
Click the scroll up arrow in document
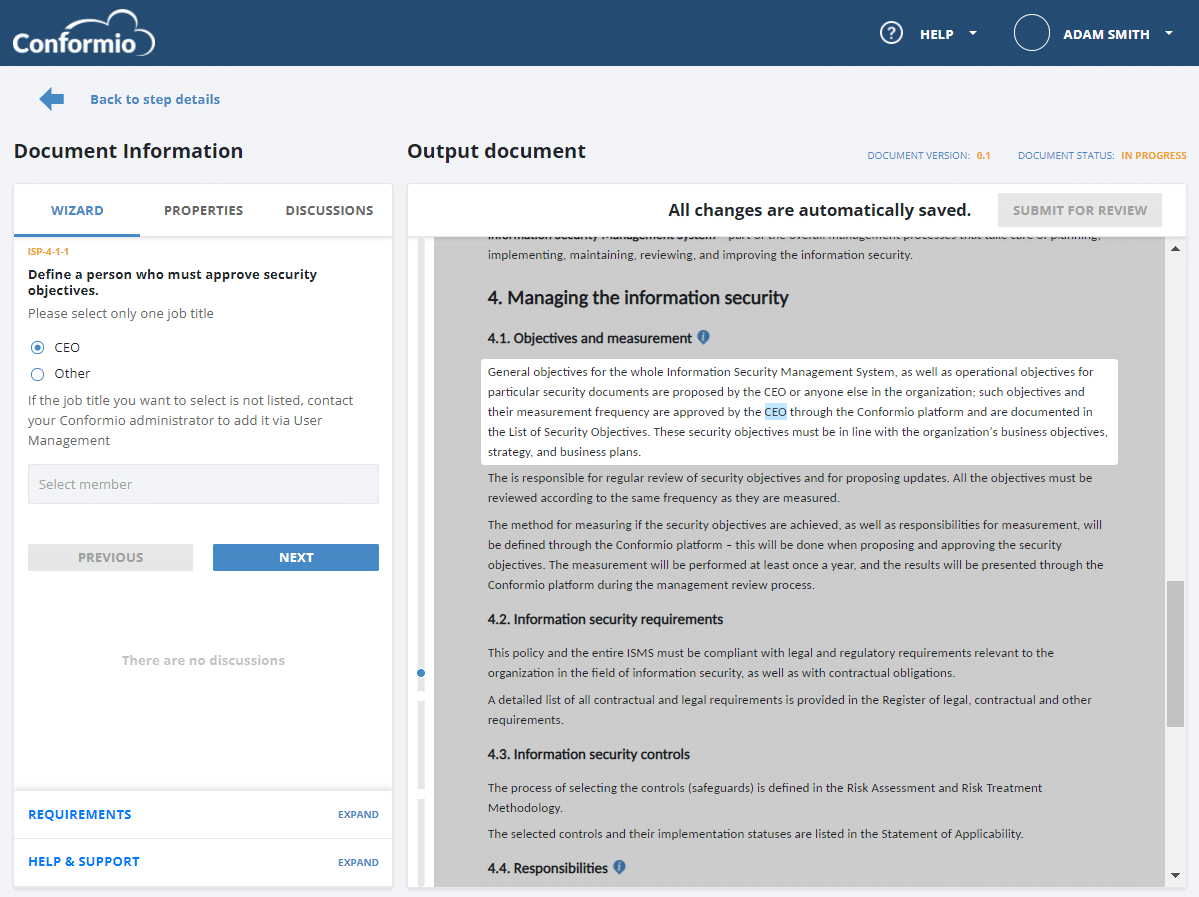coord(1175,249)
